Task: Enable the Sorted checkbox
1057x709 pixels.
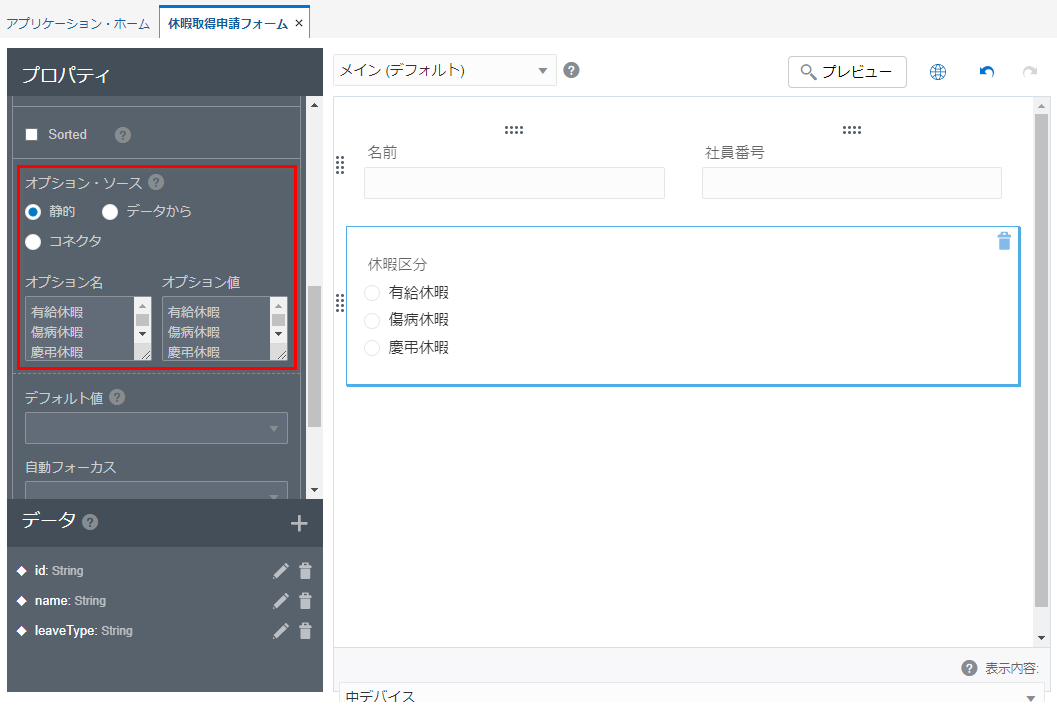Action: point(31,134)
